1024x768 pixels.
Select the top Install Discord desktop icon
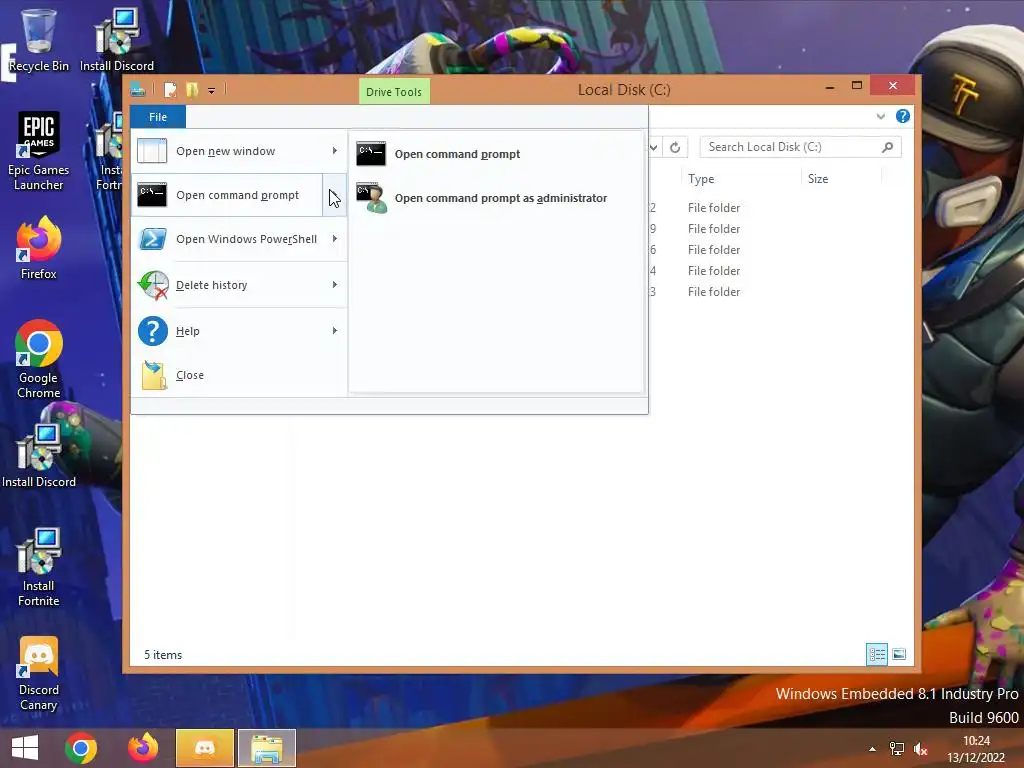click(117, 39)
